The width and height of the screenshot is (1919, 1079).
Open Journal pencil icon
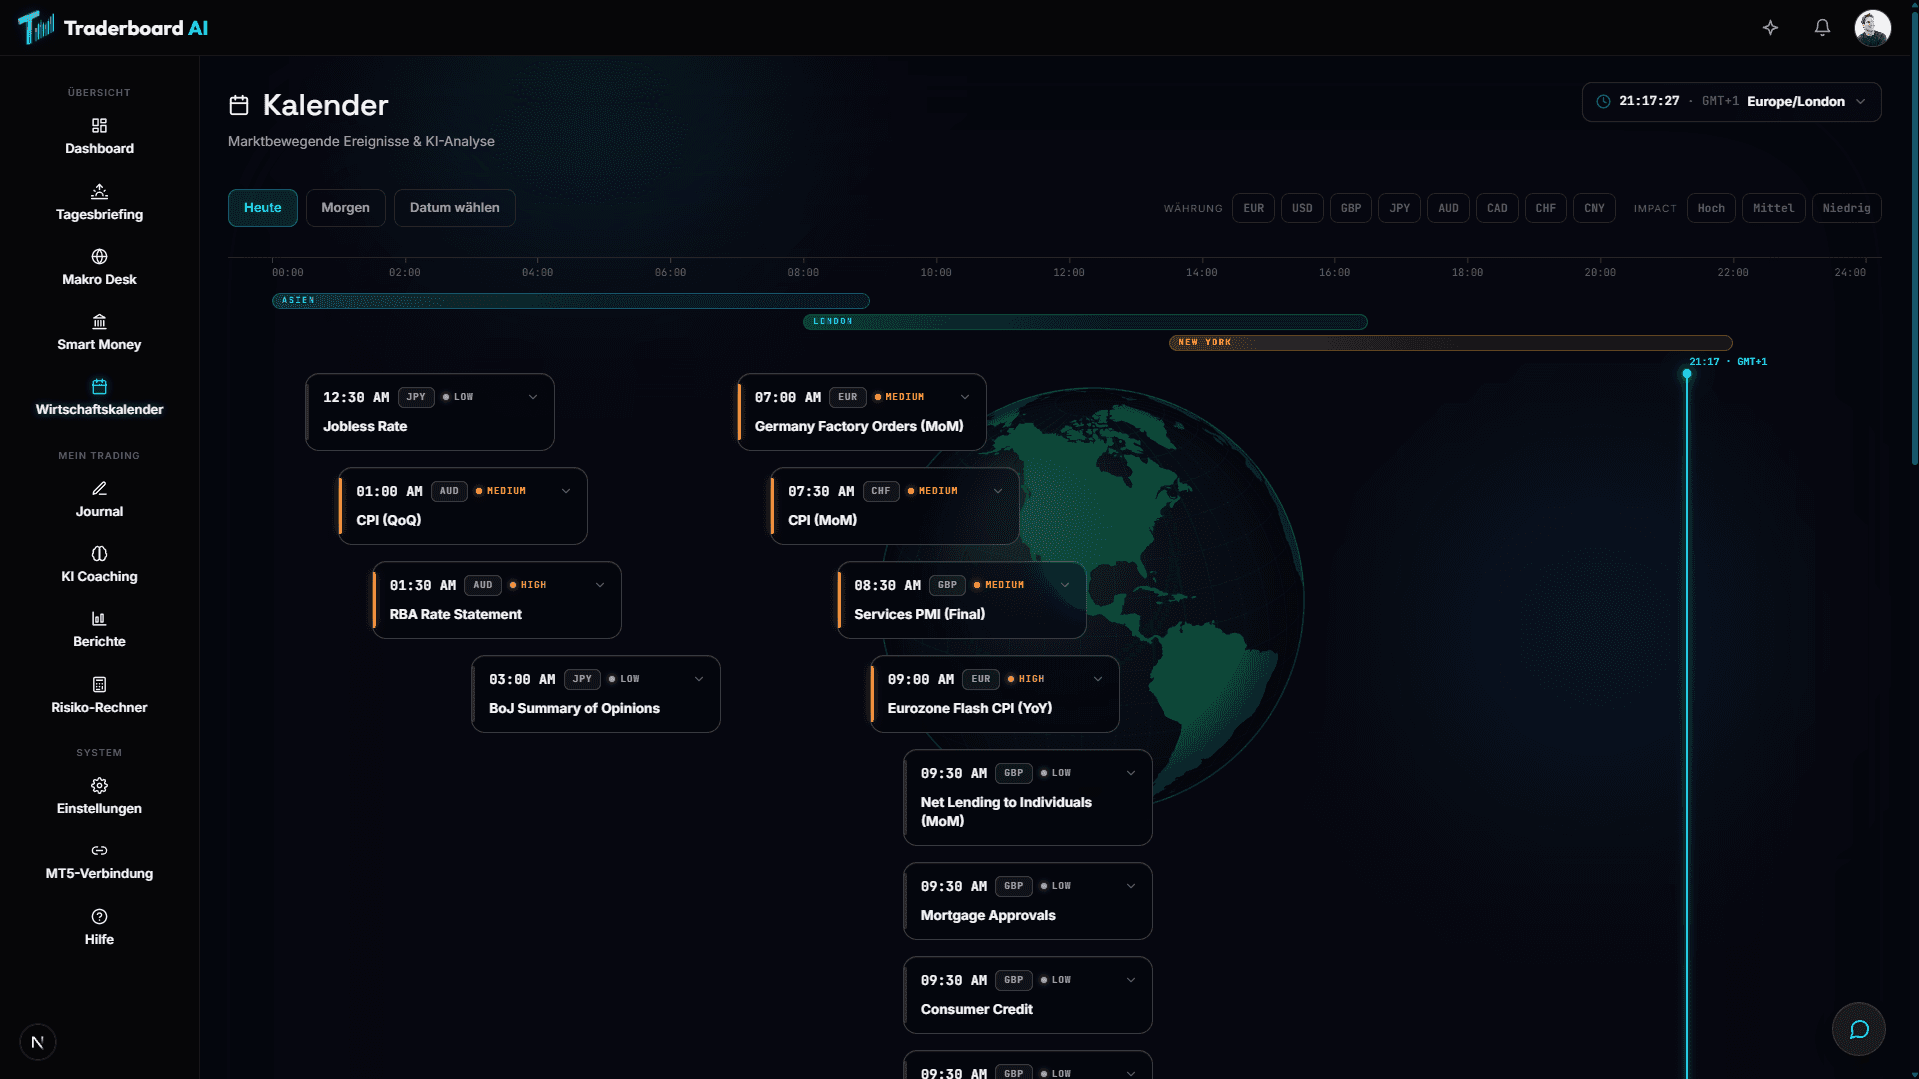click(99, 489)
